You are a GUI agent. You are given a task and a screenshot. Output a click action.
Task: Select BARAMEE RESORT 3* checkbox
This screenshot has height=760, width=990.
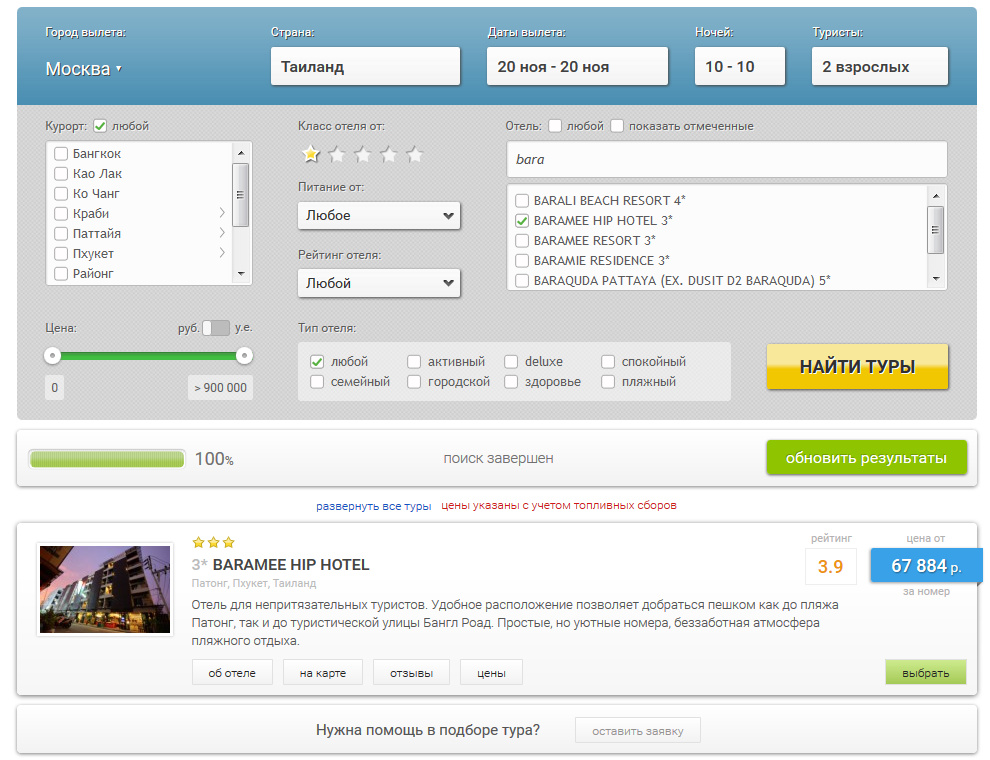pyautogui.click(x=522, y=240)
